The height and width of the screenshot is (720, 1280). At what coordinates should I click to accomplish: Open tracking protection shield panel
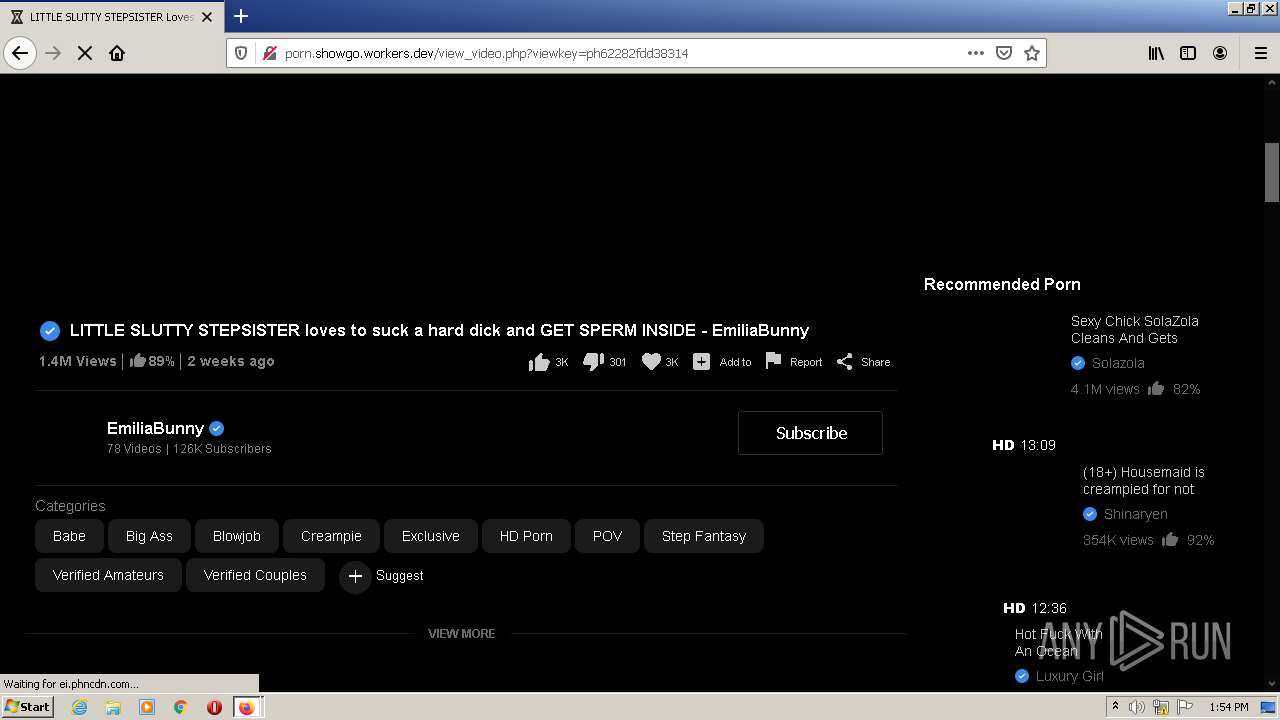[241, 53]
